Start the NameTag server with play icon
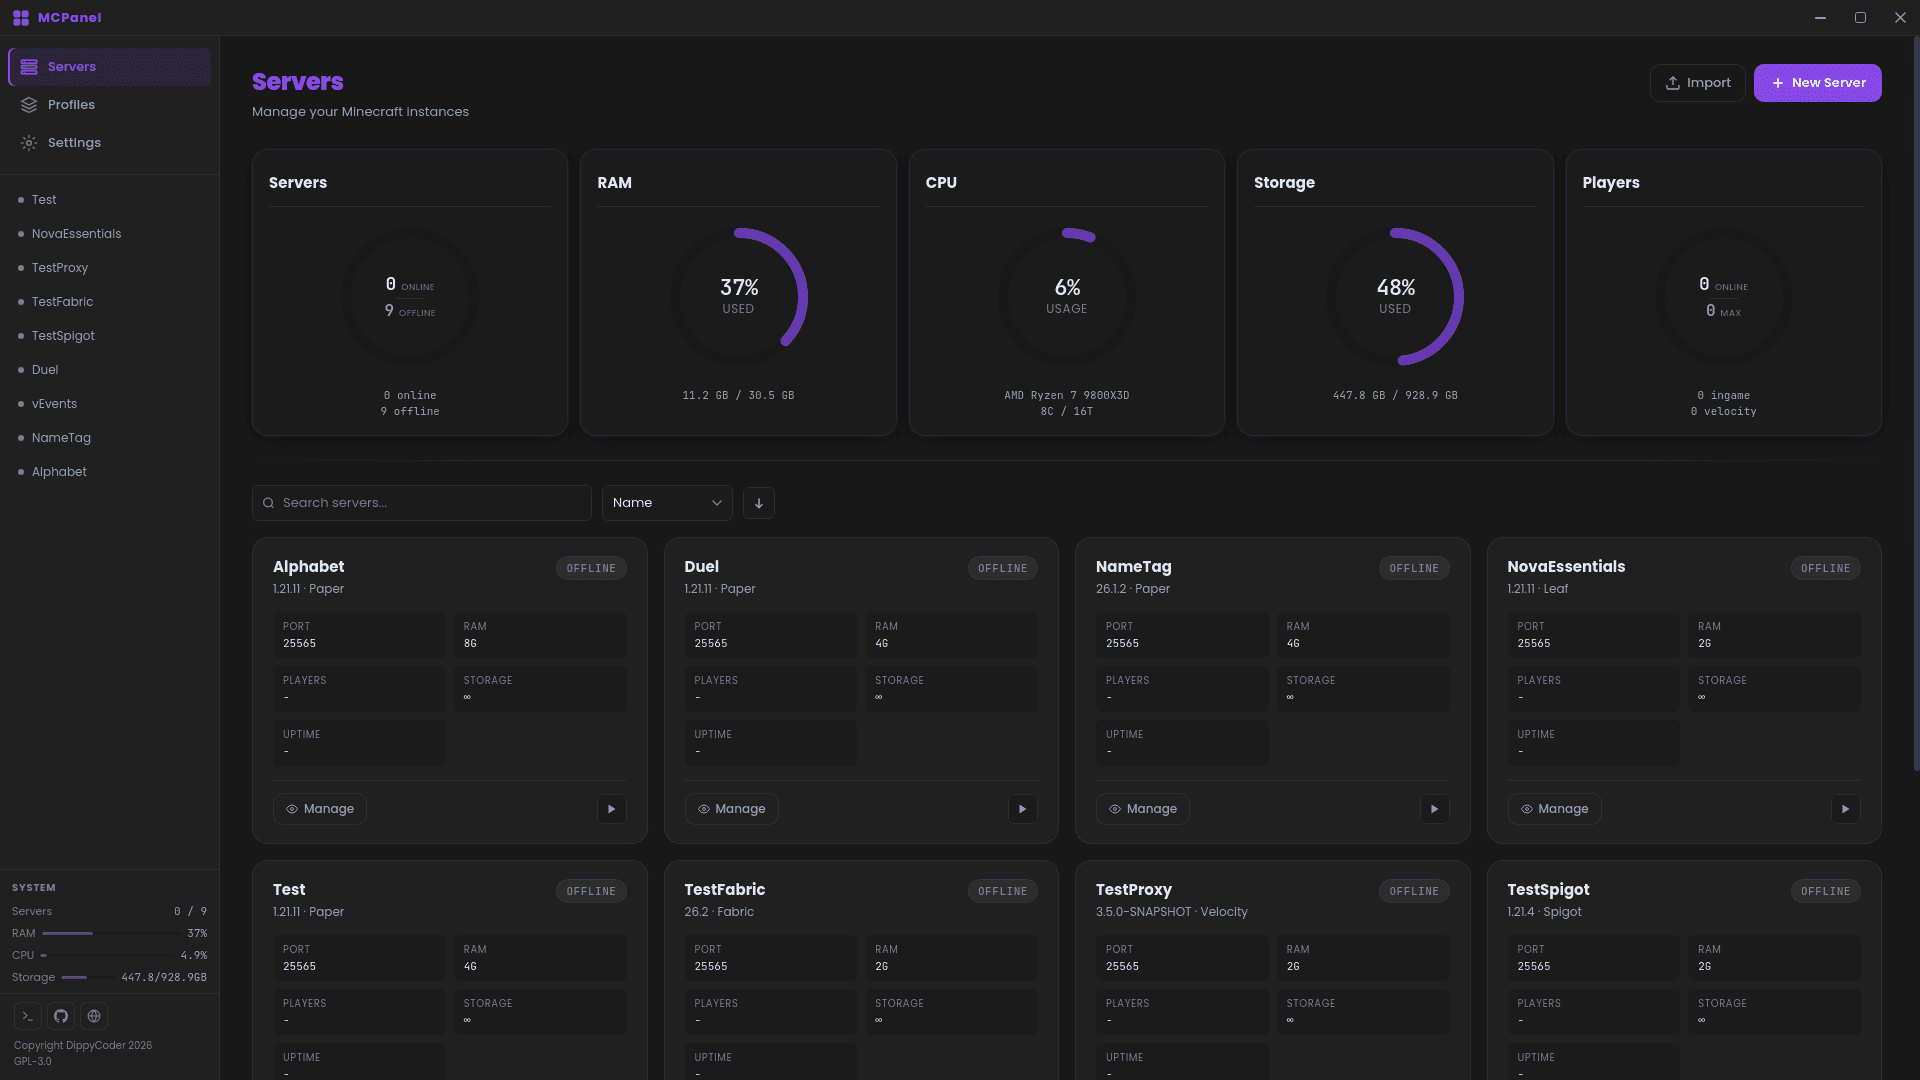 point(1435,809)
